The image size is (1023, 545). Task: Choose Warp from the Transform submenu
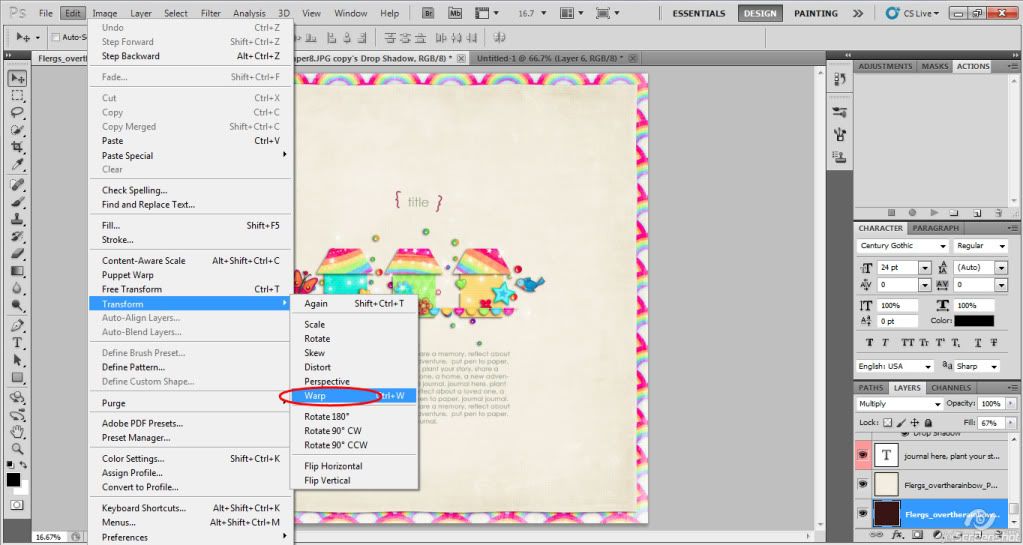point(316,396)
